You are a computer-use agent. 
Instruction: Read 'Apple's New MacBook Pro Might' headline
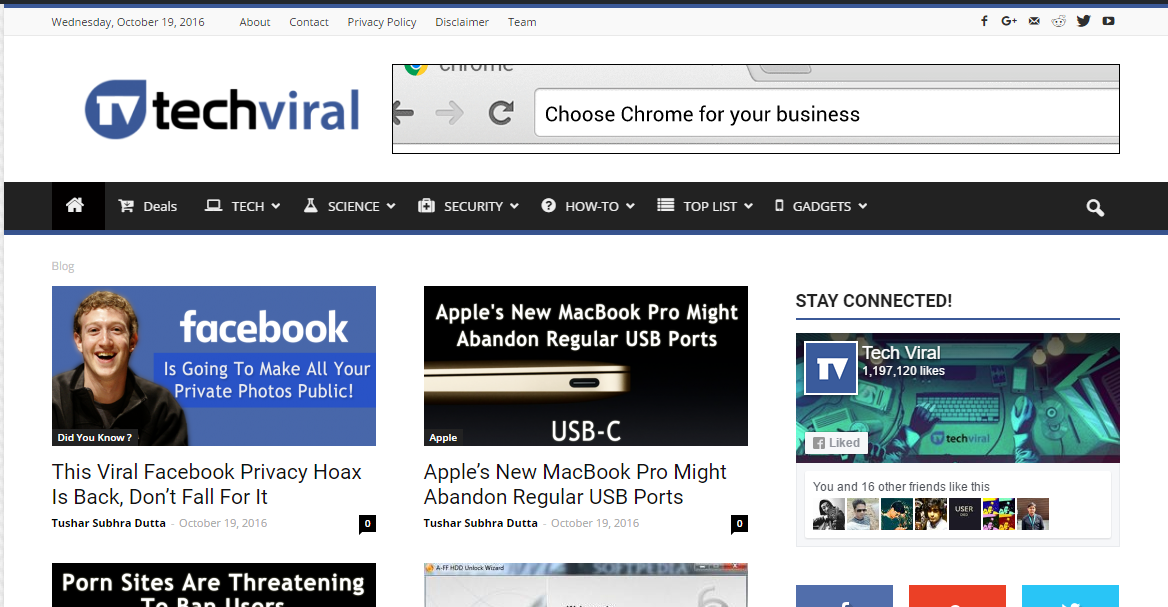point(575,484)
